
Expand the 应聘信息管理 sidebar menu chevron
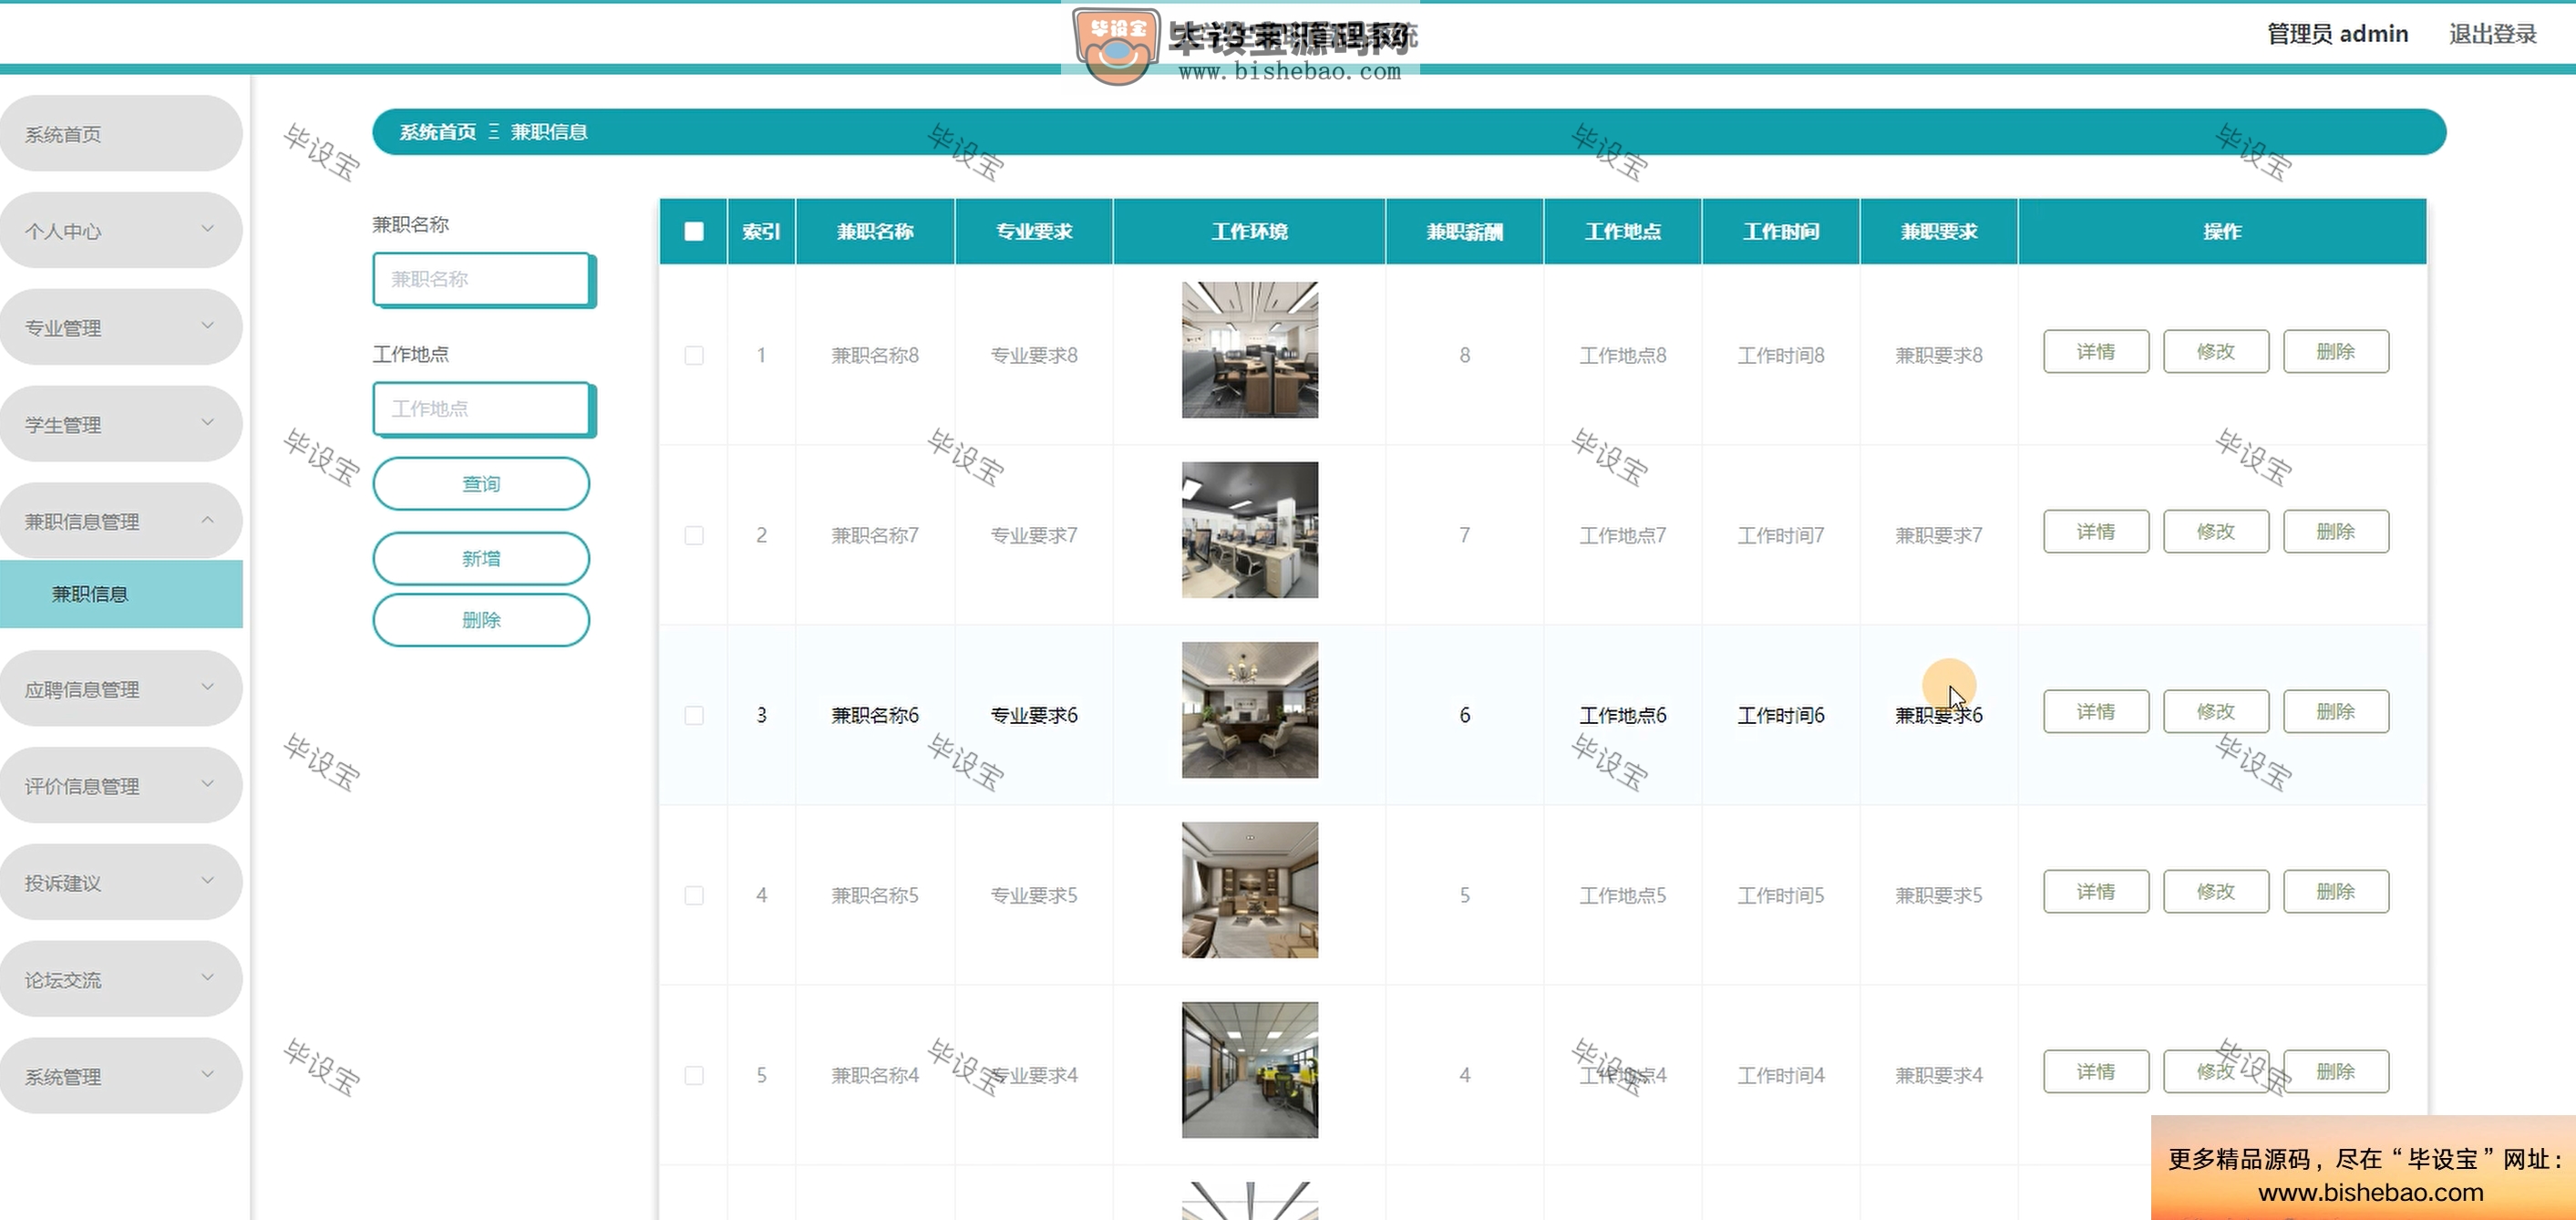[208, 688]
